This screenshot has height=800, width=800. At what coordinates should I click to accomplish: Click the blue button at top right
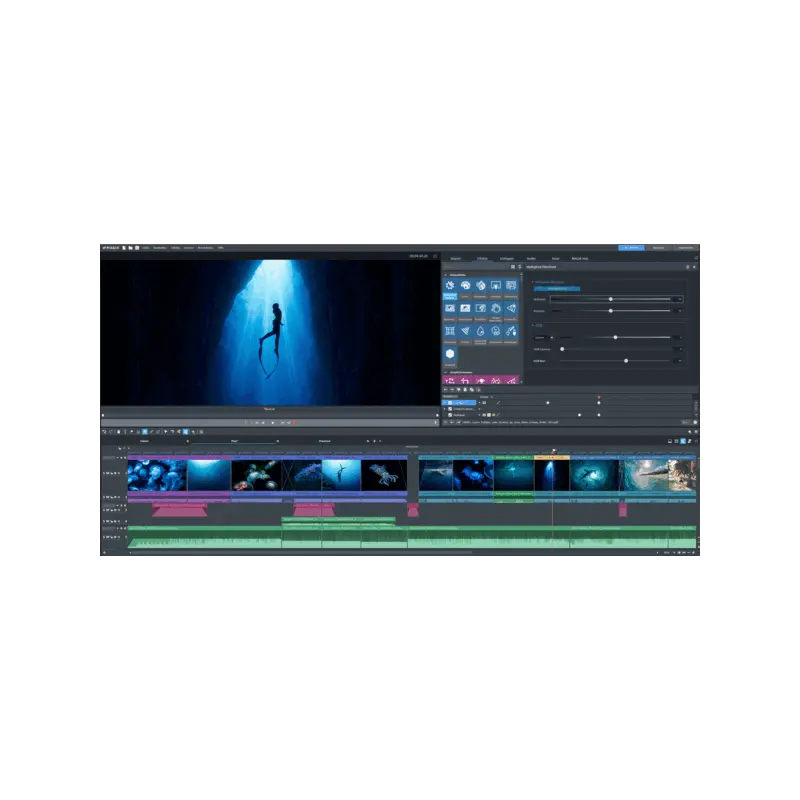point(631,248)
